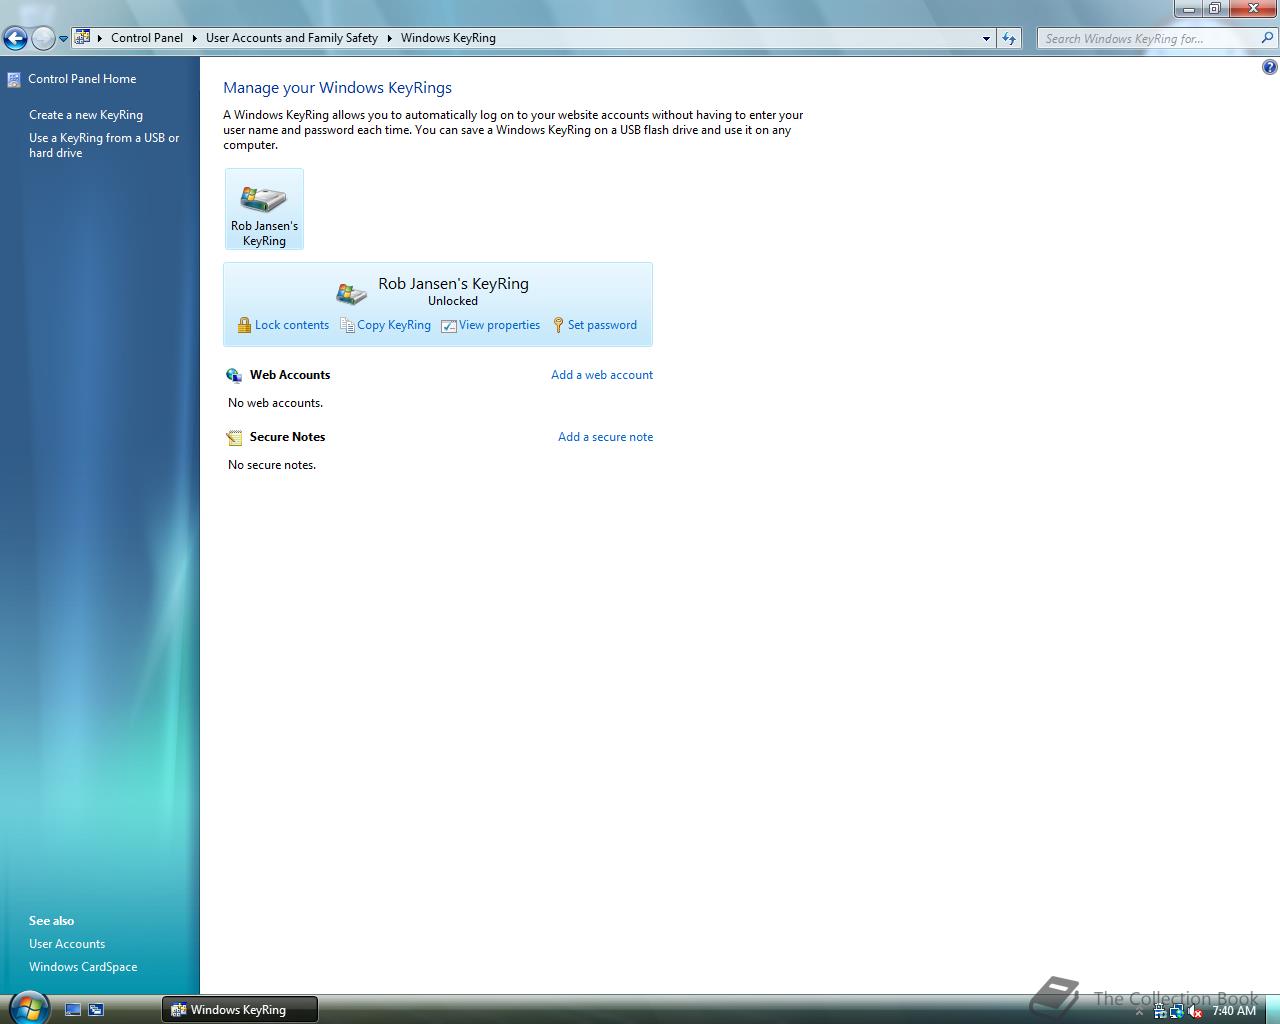The image size is (1280, 1024).
Task: Click the search magnifier icon
Action: coord(1268,38)
